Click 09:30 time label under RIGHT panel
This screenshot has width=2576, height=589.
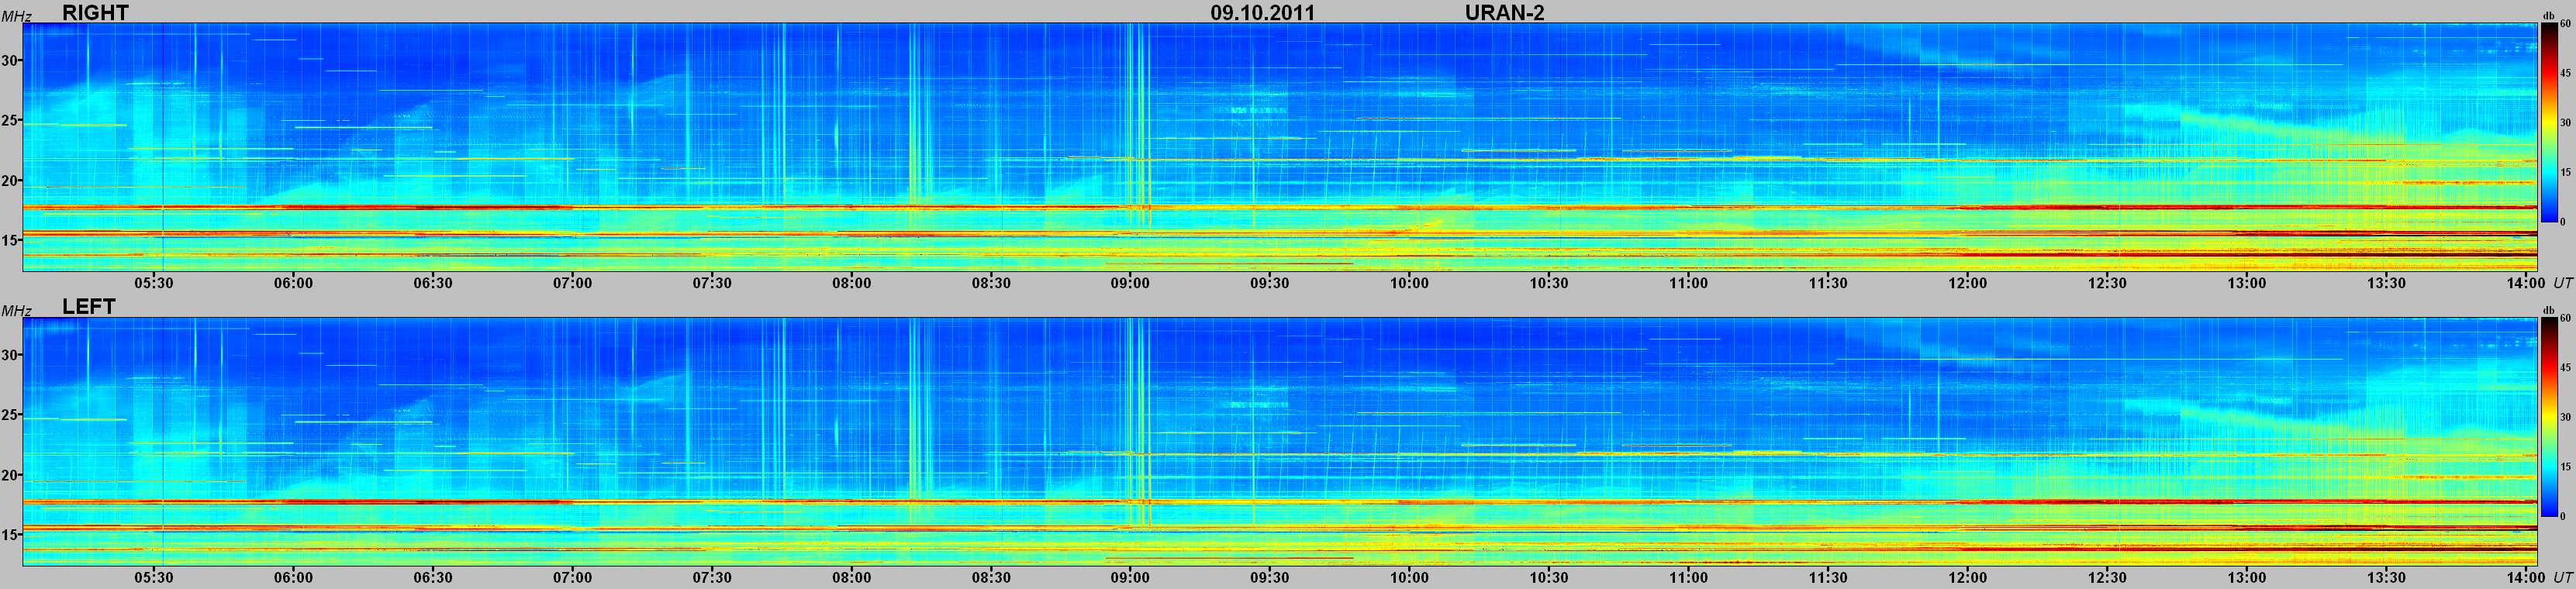pos(1270,283)
